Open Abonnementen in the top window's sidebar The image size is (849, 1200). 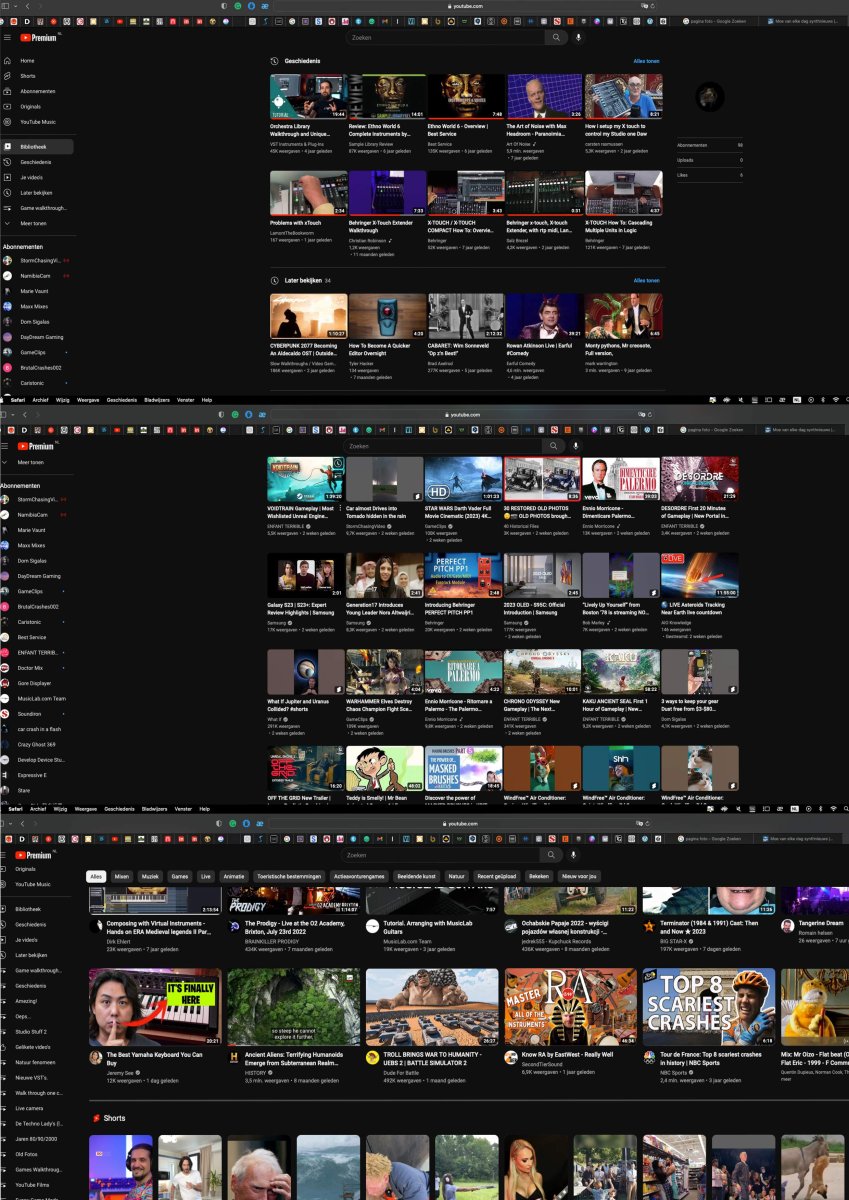37,91
